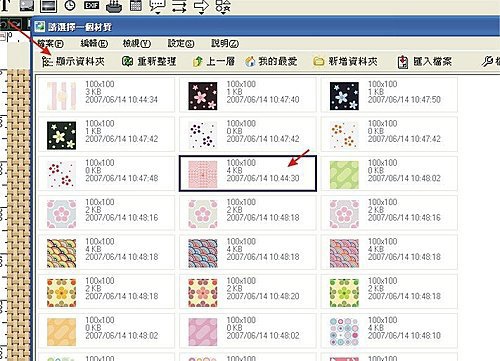500x361 pixels.
Task: Select pink-purple wave pattern texture
Action: click(389, 252)
